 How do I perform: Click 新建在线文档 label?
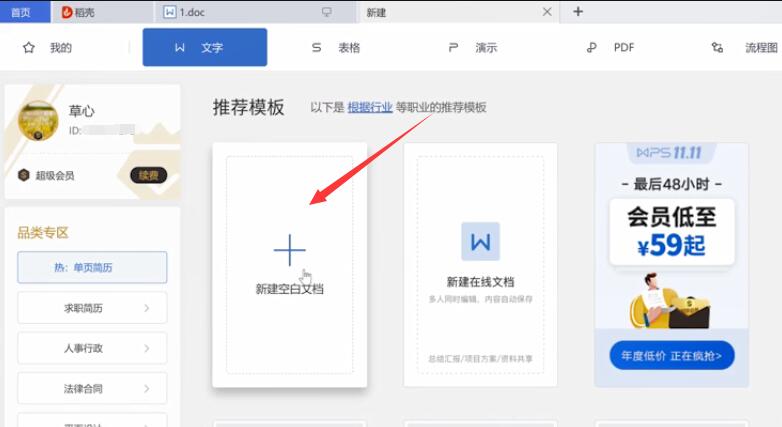click(480, 282)
